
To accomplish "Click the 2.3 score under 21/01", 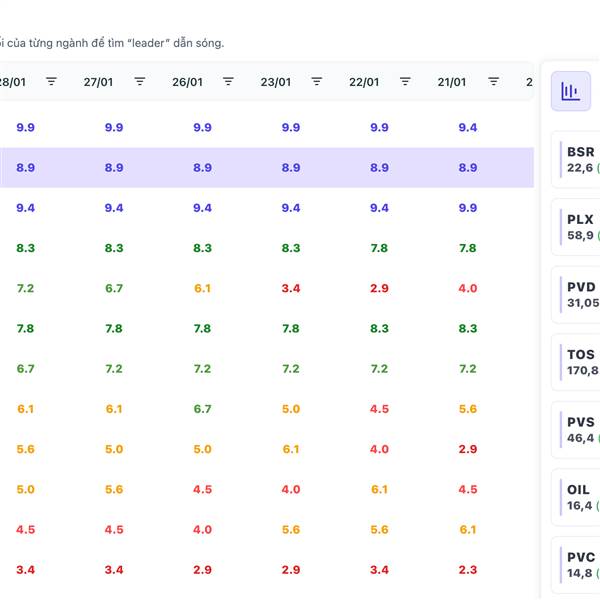I will [x=468, y=570].
